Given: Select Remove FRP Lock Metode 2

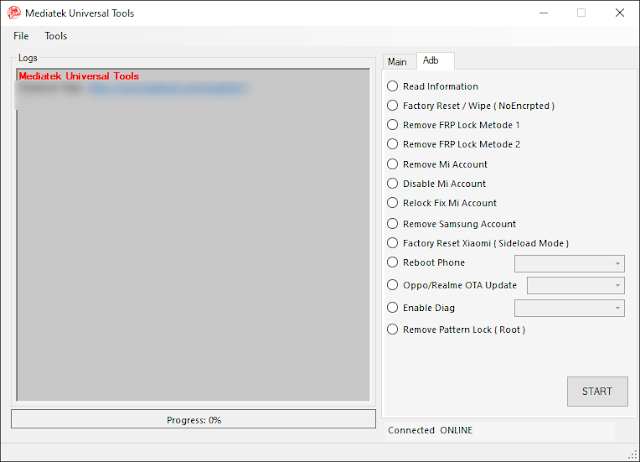Looking at the screenshot, I should (x=453, y=144).
